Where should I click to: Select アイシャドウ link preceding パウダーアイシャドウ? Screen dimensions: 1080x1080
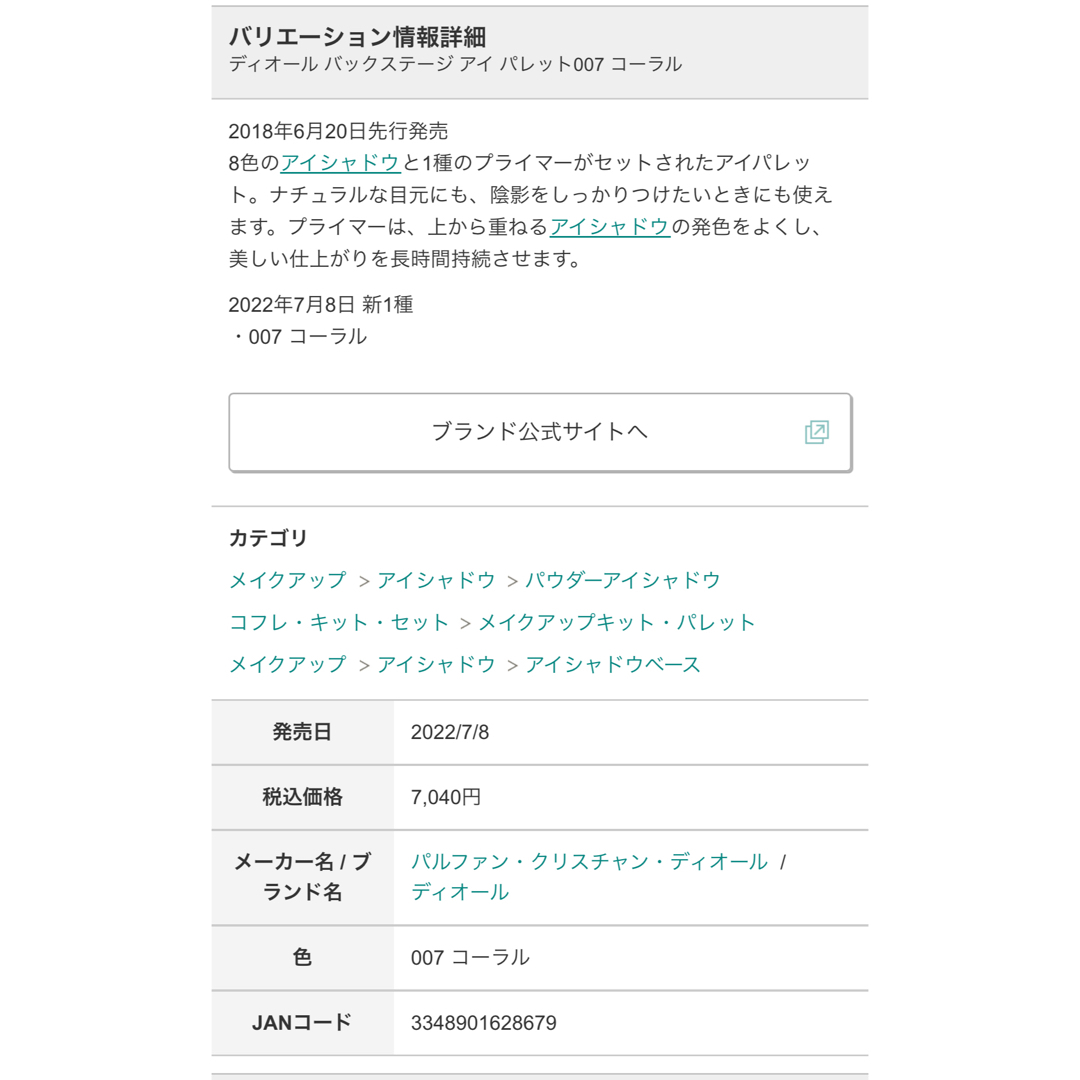tap(436, 580)
